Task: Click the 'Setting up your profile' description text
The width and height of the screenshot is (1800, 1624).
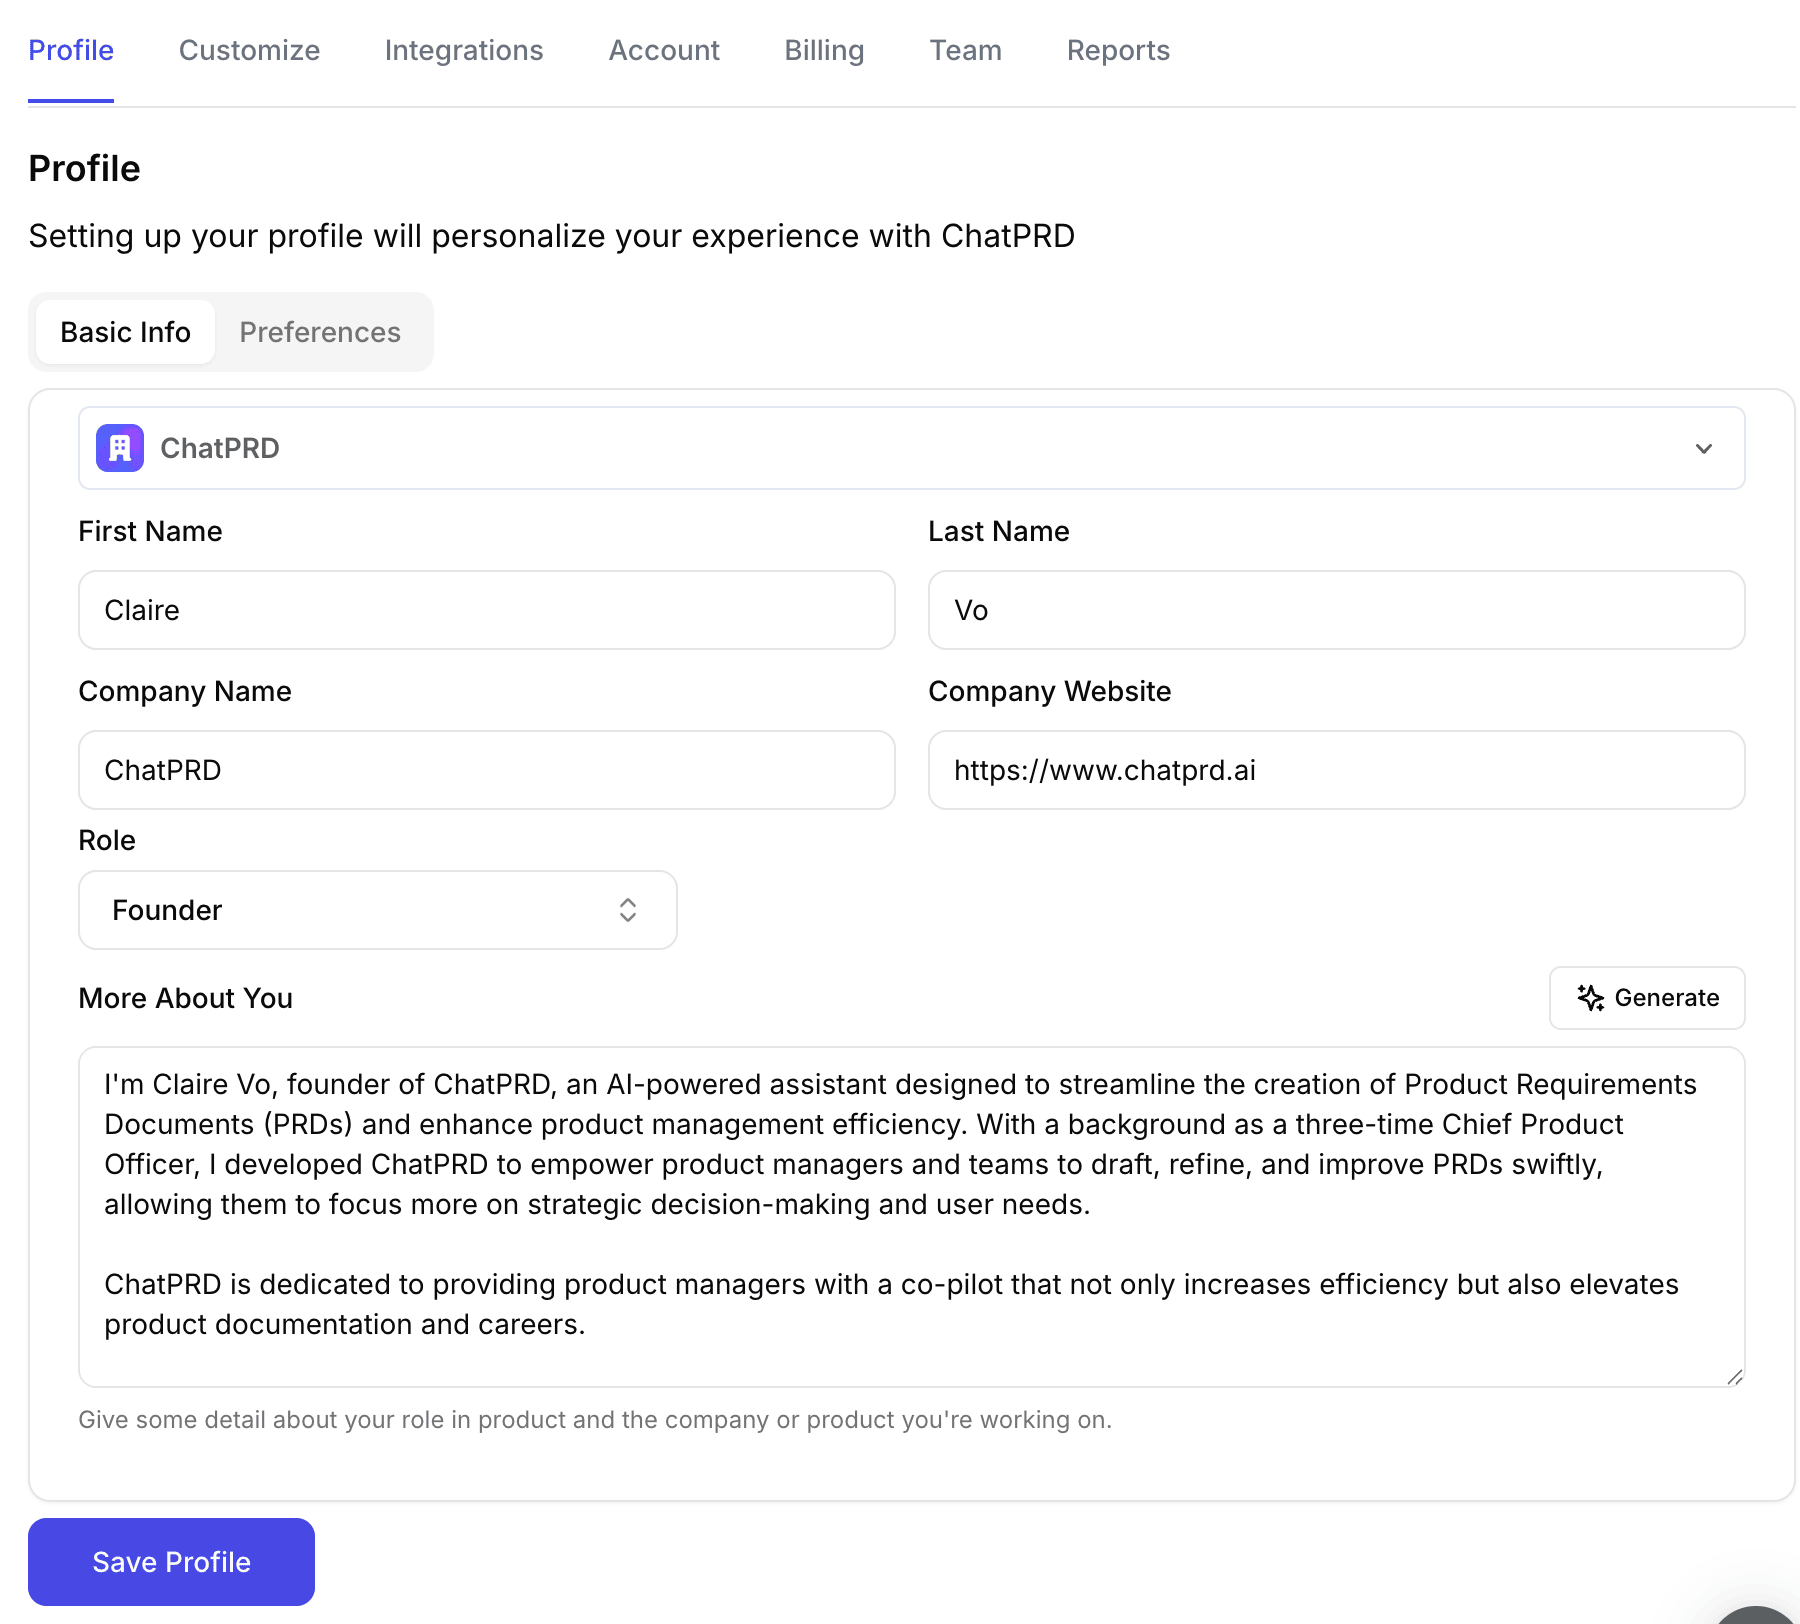Action: (552, 236)
